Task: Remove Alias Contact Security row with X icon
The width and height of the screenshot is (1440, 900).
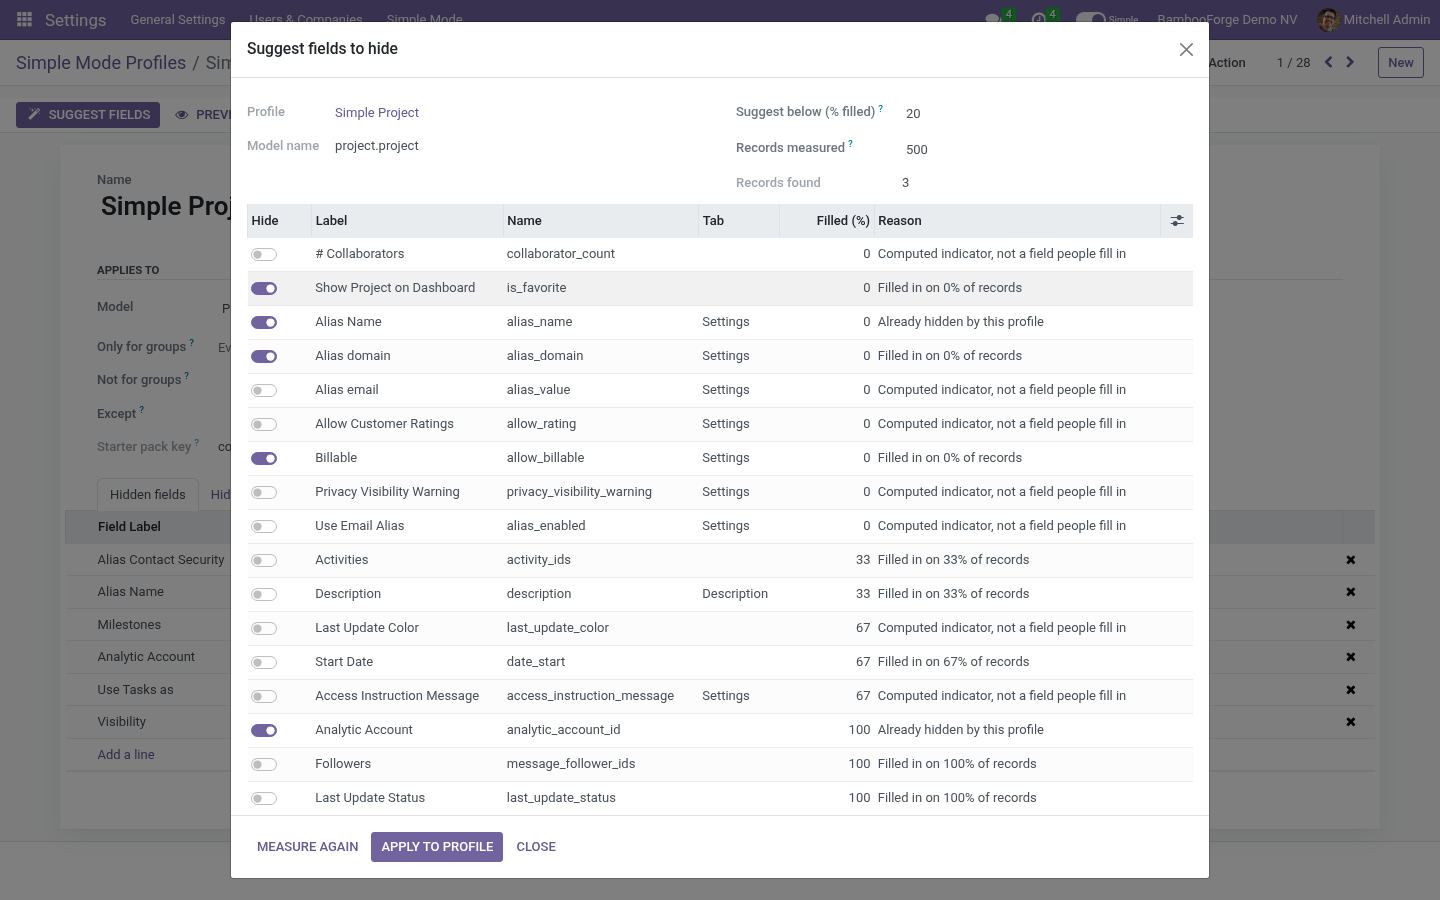Action: tap(1350, 560)
